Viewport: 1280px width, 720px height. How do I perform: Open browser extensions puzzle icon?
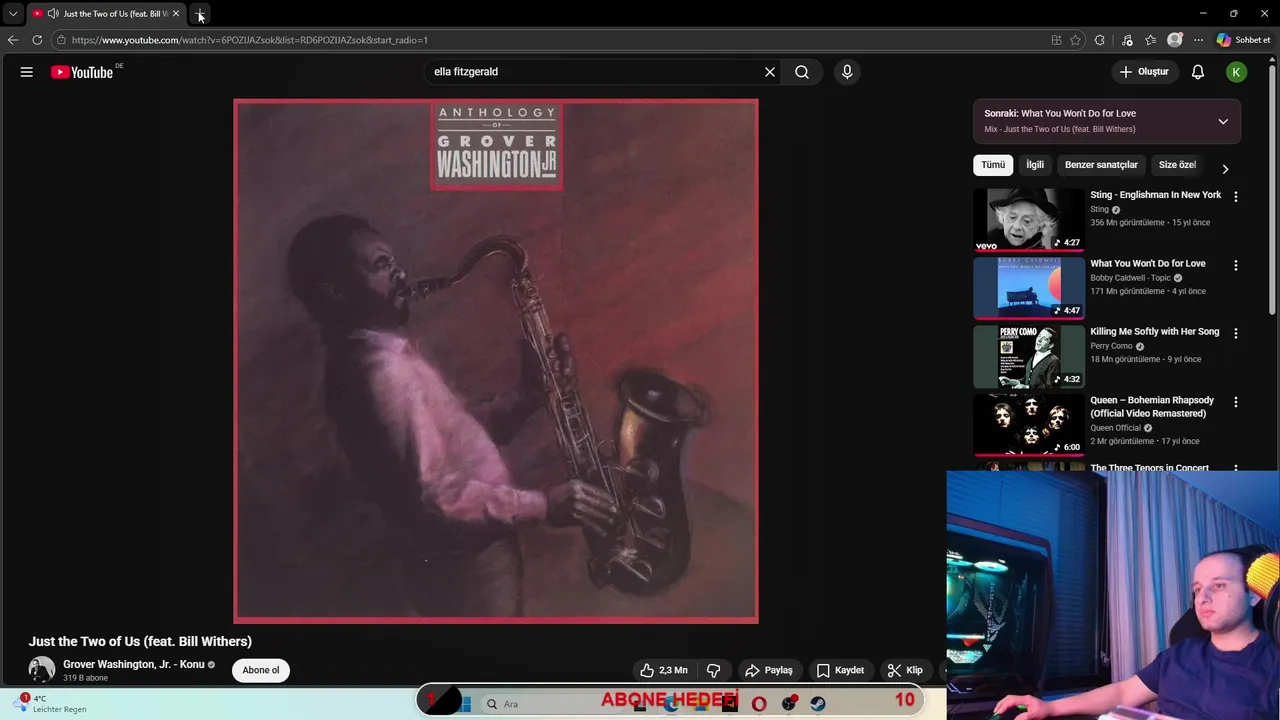pos(1100,40)
